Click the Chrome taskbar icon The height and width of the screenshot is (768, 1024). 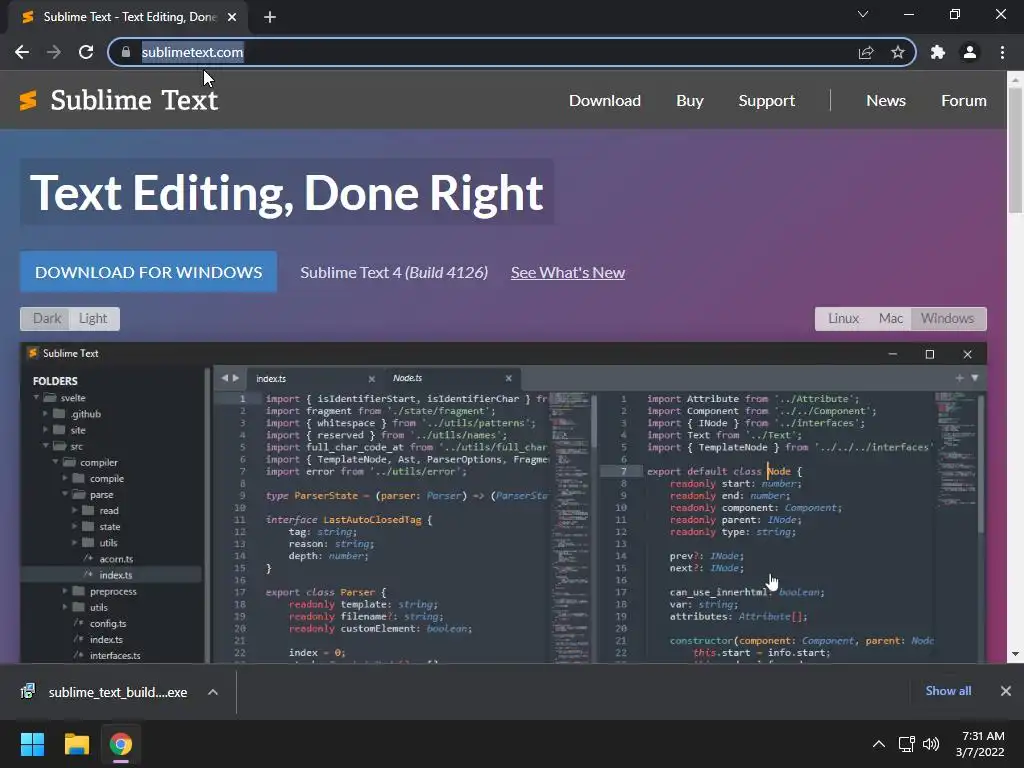click(121, 744)
